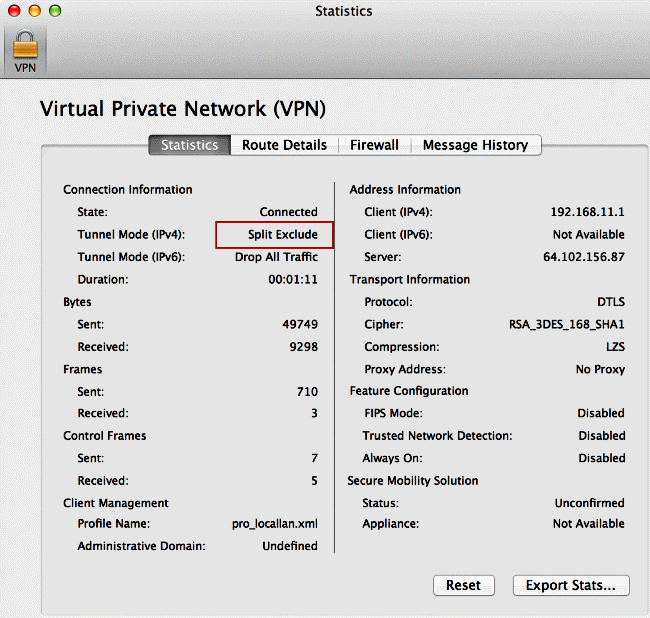Select the Trusted Network Detection 'Disabled' value
The height and width of the screenshot is (618, 650).
pos(601,436)
